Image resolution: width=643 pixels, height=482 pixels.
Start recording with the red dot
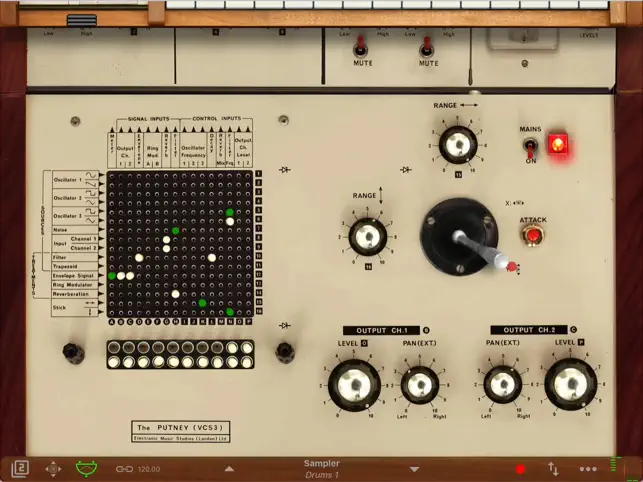(x=520, y=469)
